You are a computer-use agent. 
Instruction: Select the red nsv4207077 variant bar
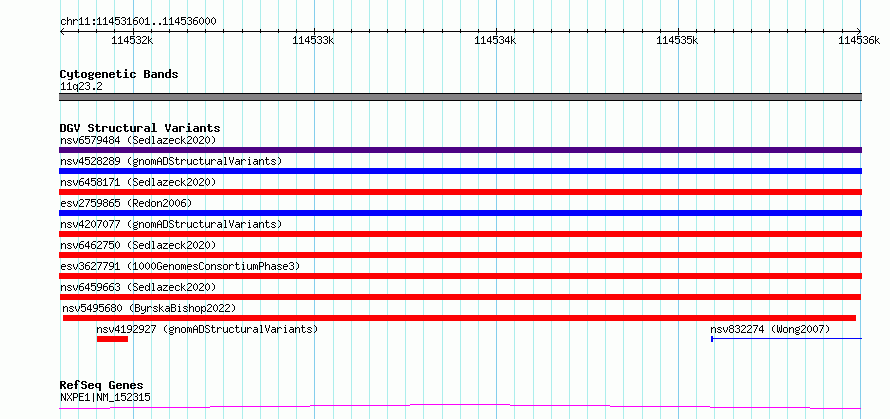click(x=460, y=234)
